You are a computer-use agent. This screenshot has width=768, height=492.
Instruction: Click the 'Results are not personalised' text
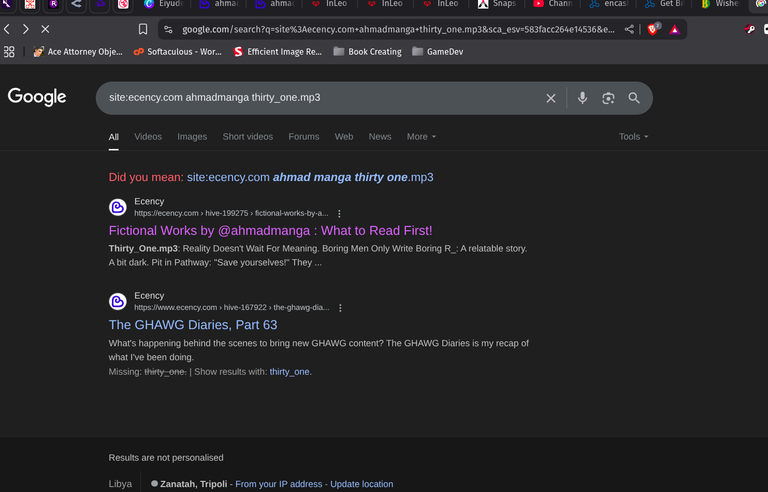click(x=166, y=458)
